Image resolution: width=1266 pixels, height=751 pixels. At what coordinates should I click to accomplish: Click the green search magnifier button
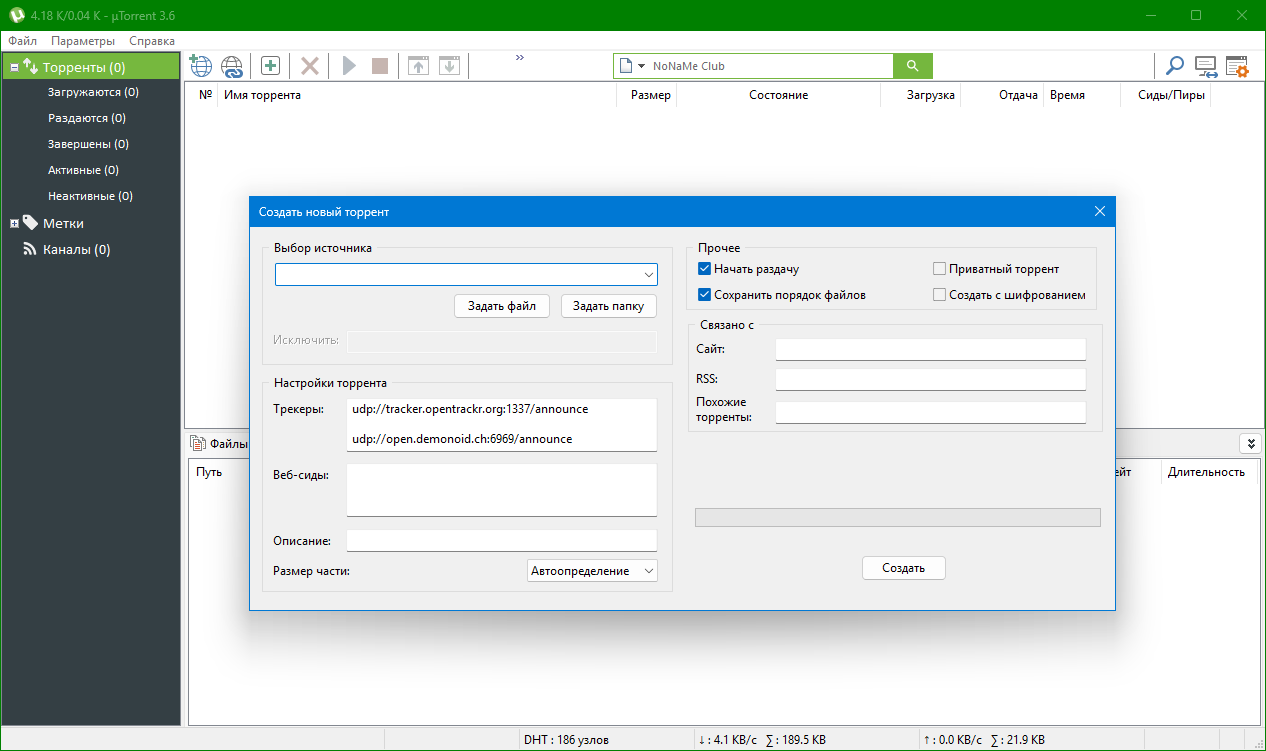(912, 66)
